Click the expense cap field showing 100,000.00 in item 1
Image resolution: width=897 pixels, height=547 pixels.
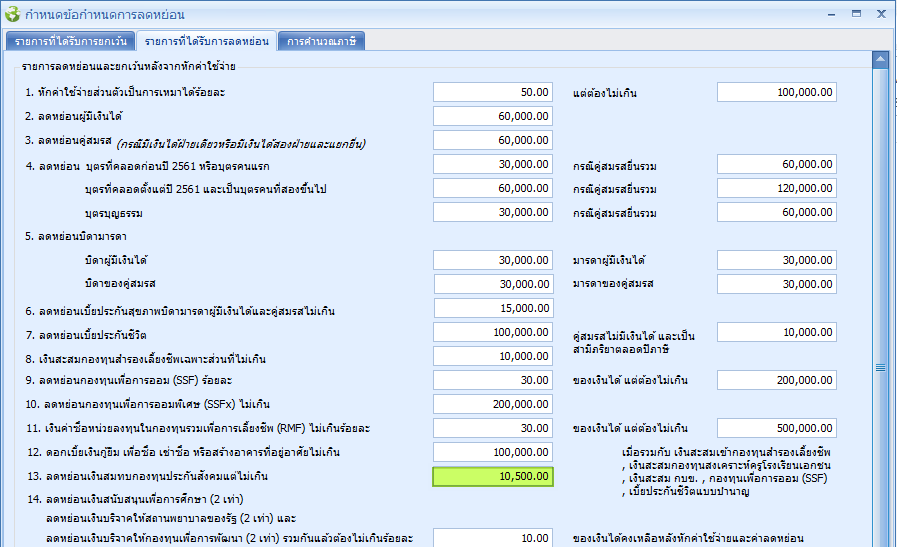(776, 92)
